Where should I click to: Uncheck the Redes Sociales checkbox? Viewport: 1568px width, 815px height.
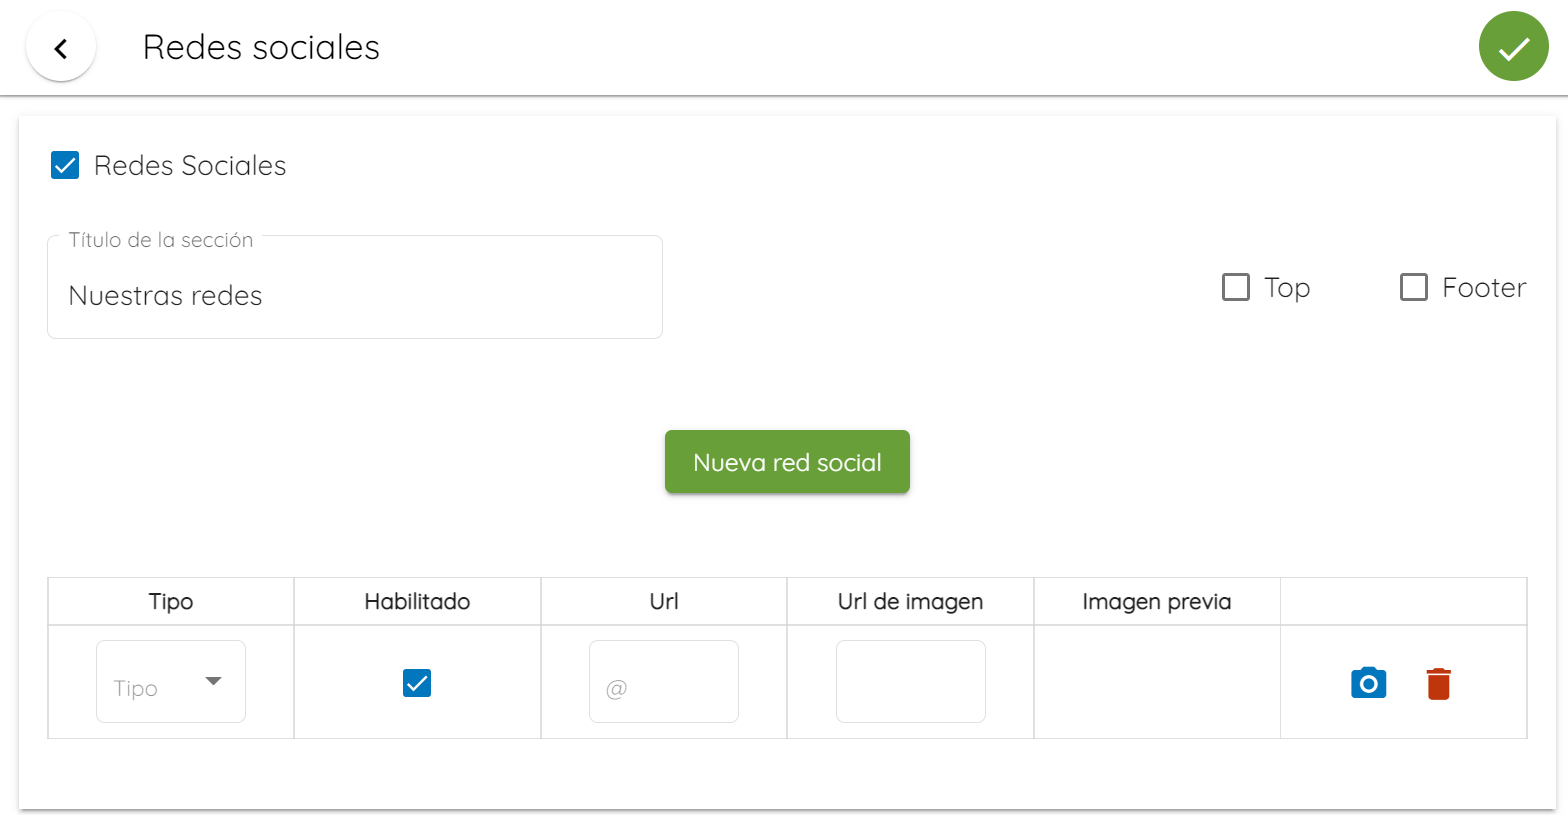click(x=65, y=165)
